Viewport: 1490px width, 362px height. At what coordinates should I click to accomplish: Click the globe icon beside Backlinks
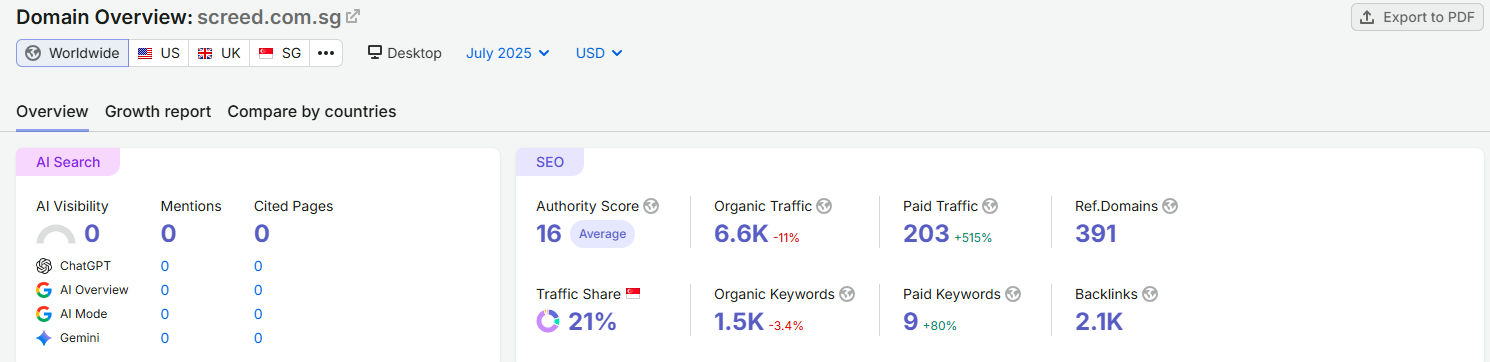point(1150,294)
